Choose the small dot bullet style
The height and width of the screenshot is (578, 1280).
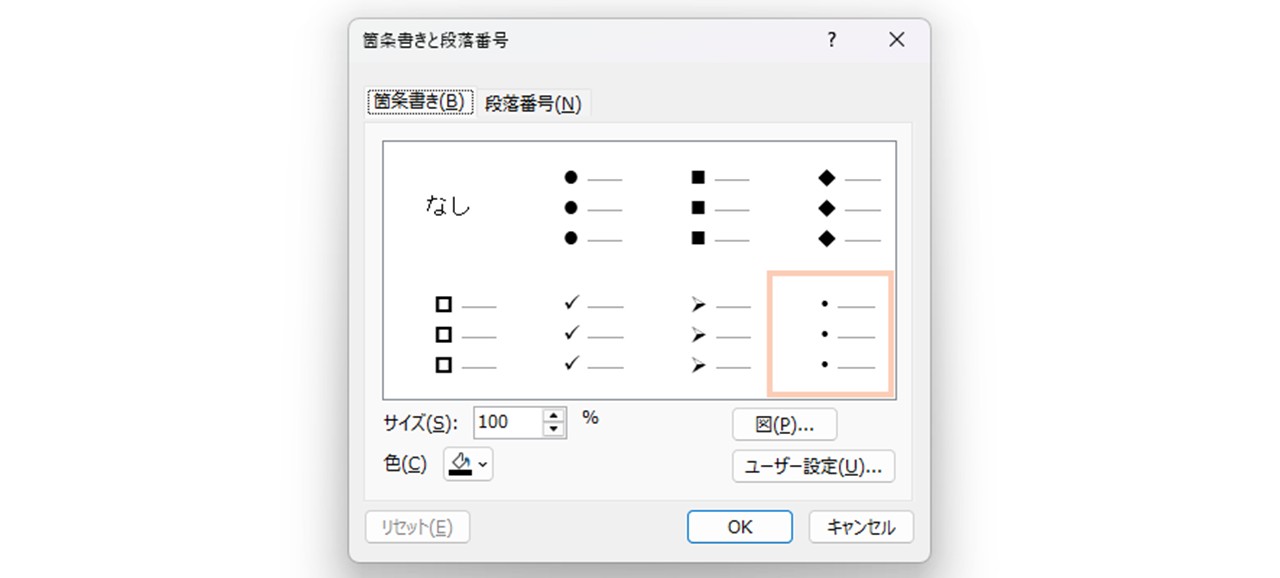pyautogui.click(x=829, y=334)
